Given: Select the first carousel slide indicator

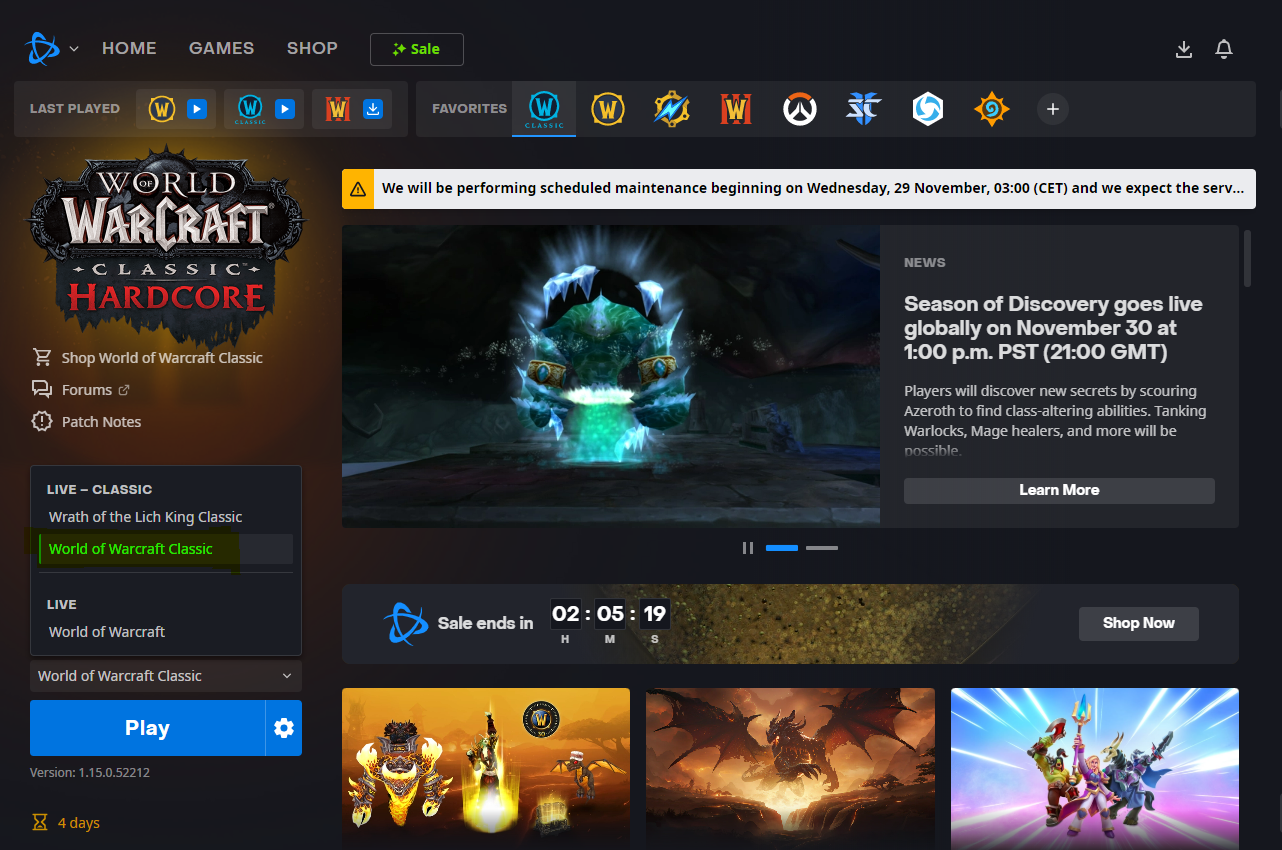Looking at the screenshot, I should click(782, 548).
